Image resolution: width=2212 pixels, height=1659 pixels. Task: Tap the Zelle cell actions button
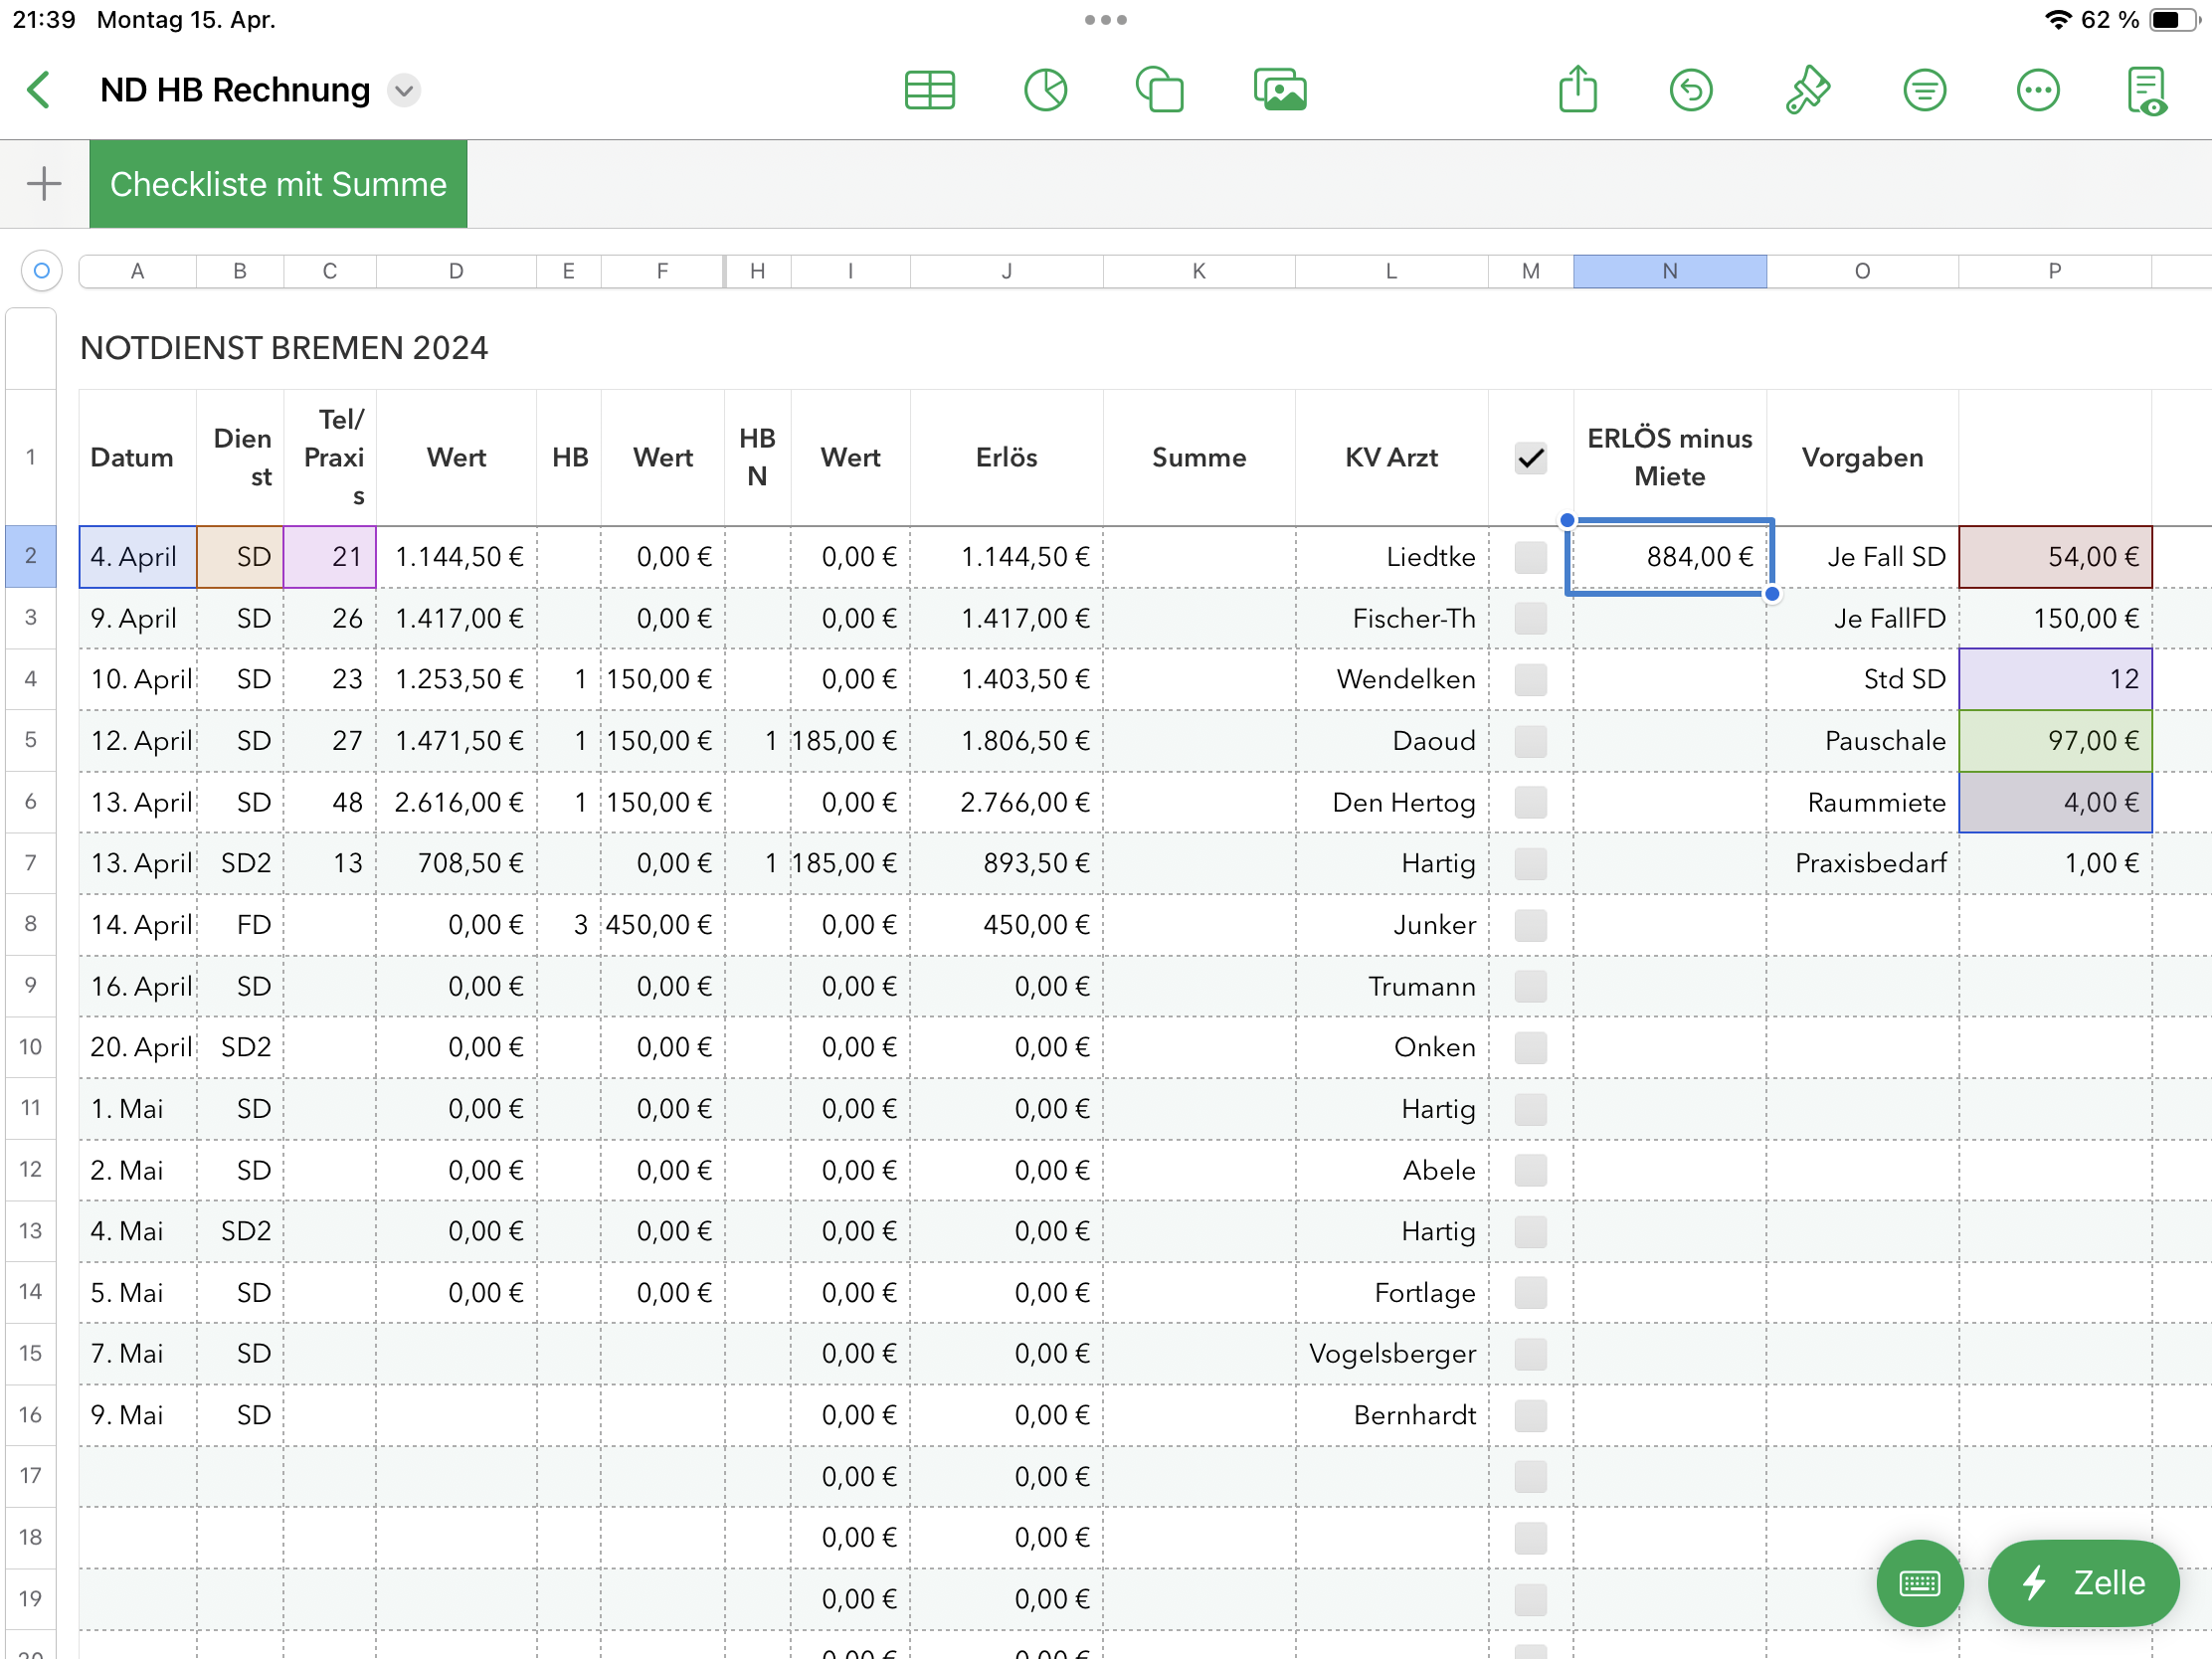2083,1582
